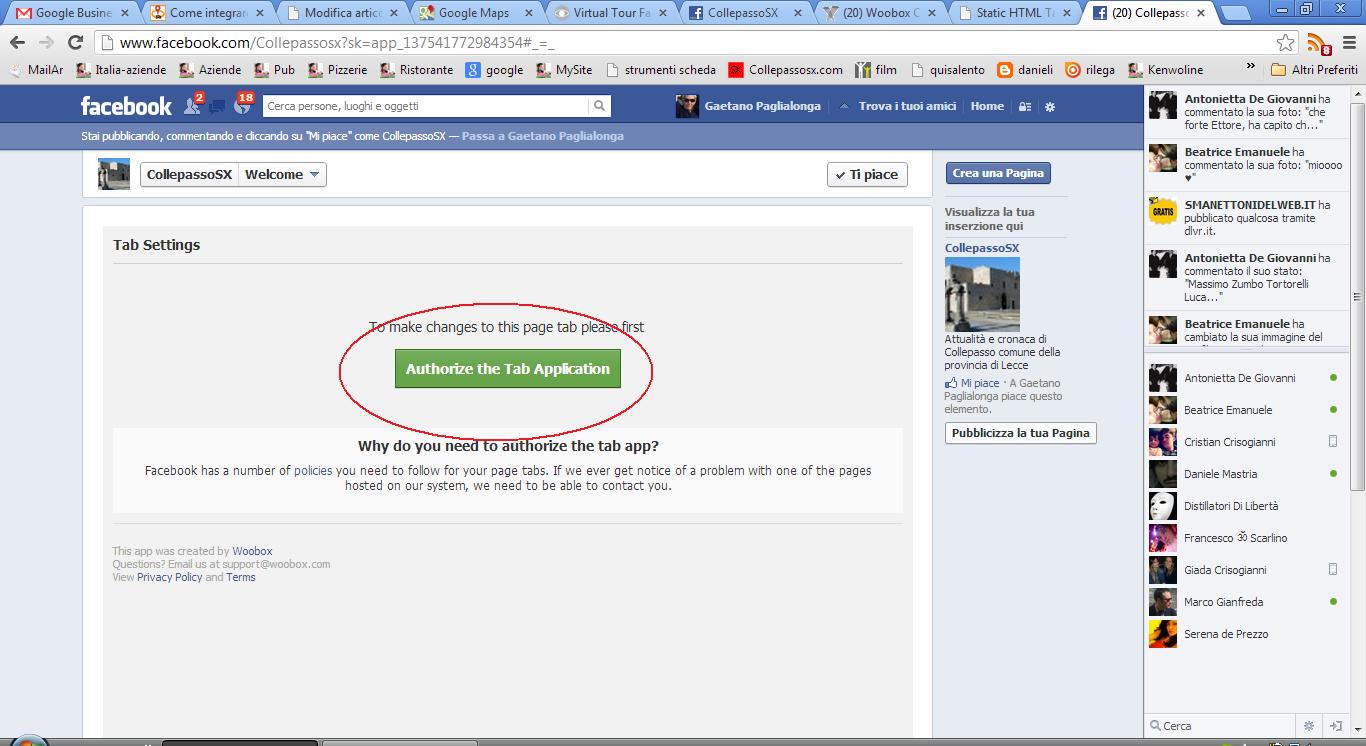This screenshot has width=1366, height=746.
Task: Switch to the Google Maps tab
Action: point(475,13)
